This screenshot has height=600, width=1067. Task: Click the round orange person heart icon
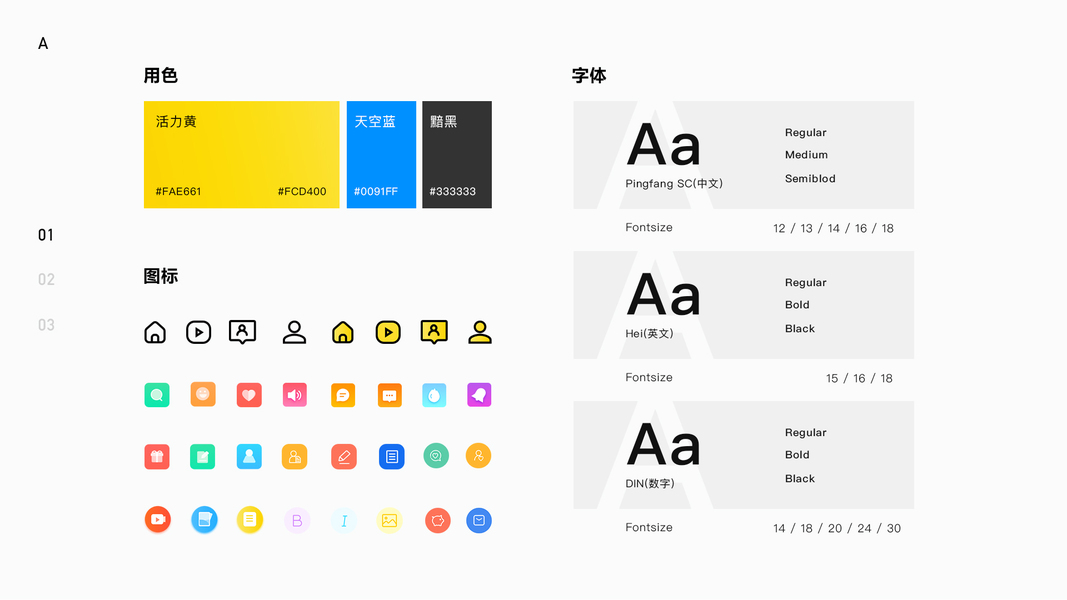click(x=478, y=456)
